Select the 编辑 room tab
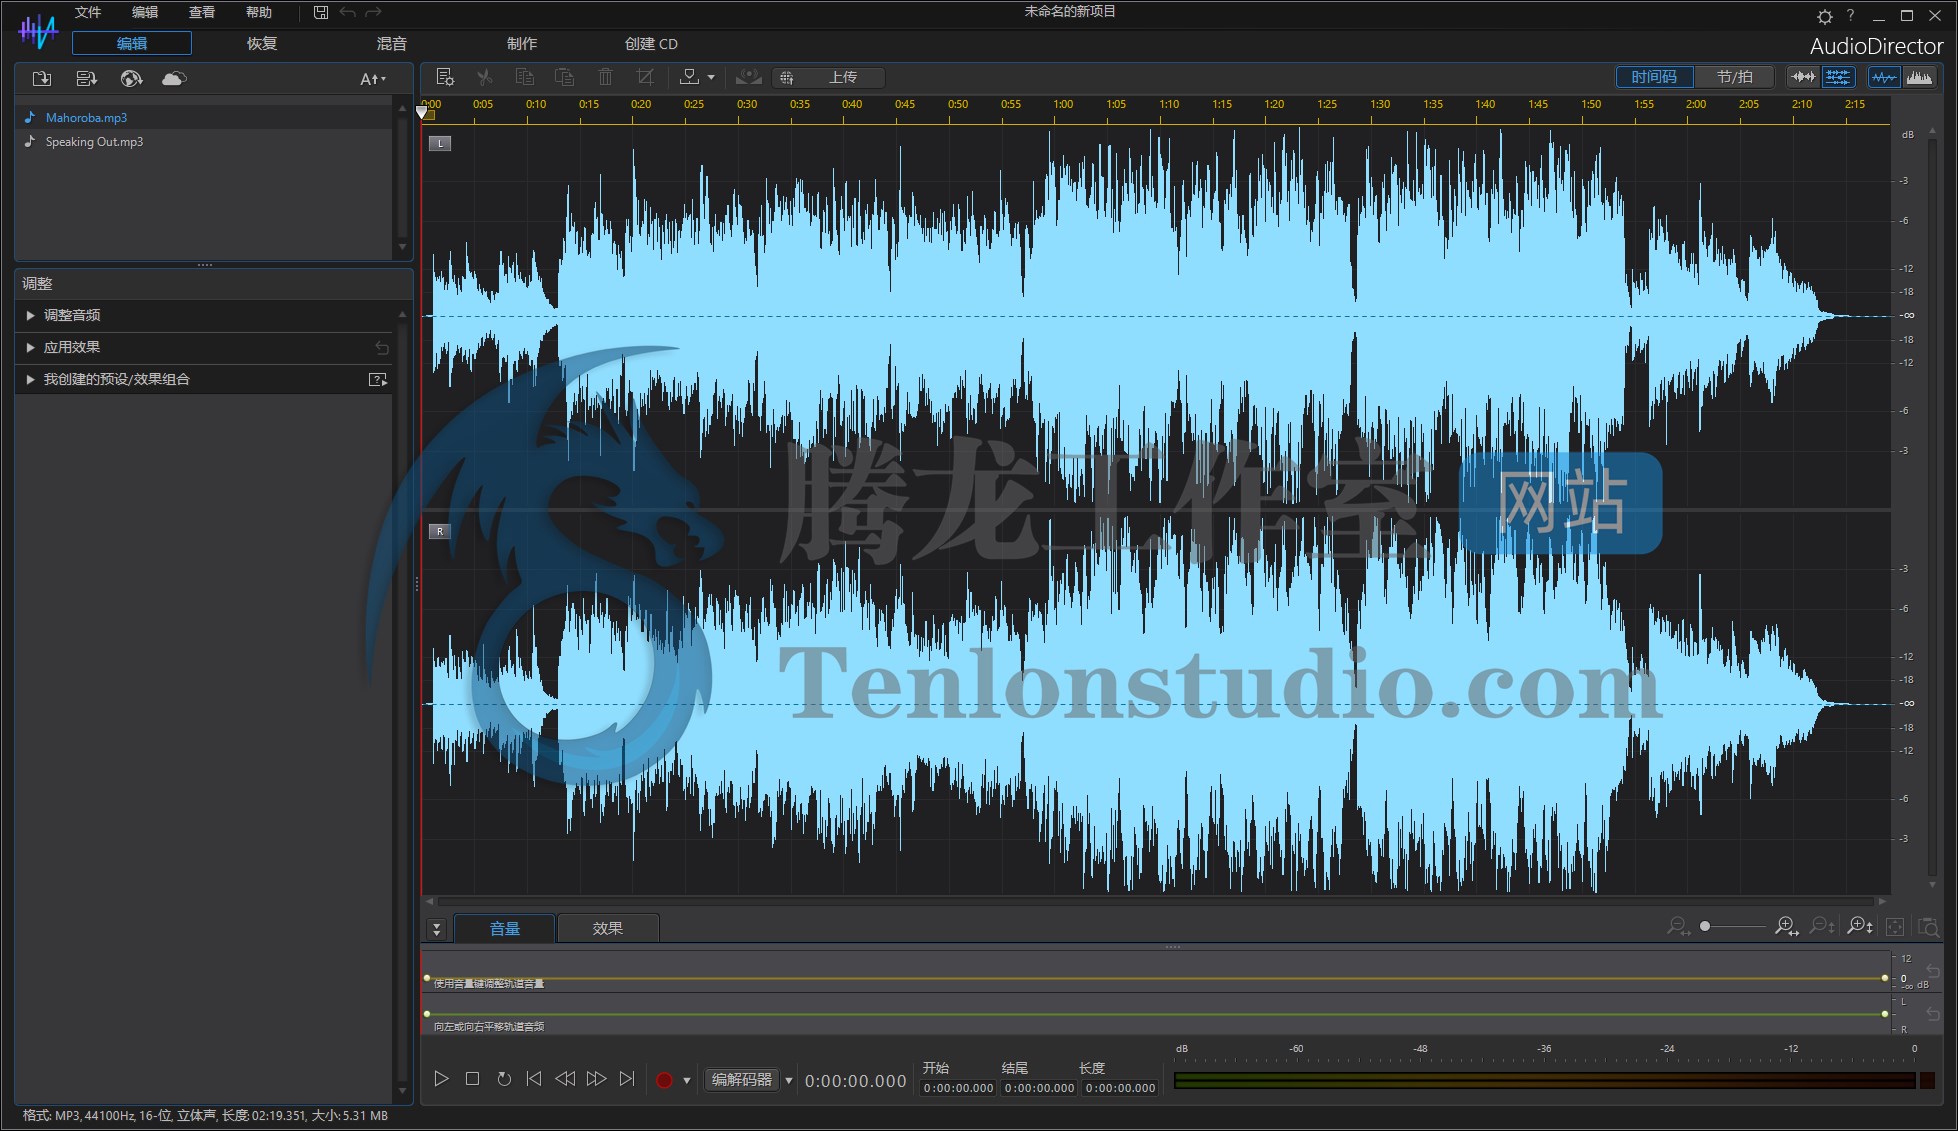 [x=132, y=43]
